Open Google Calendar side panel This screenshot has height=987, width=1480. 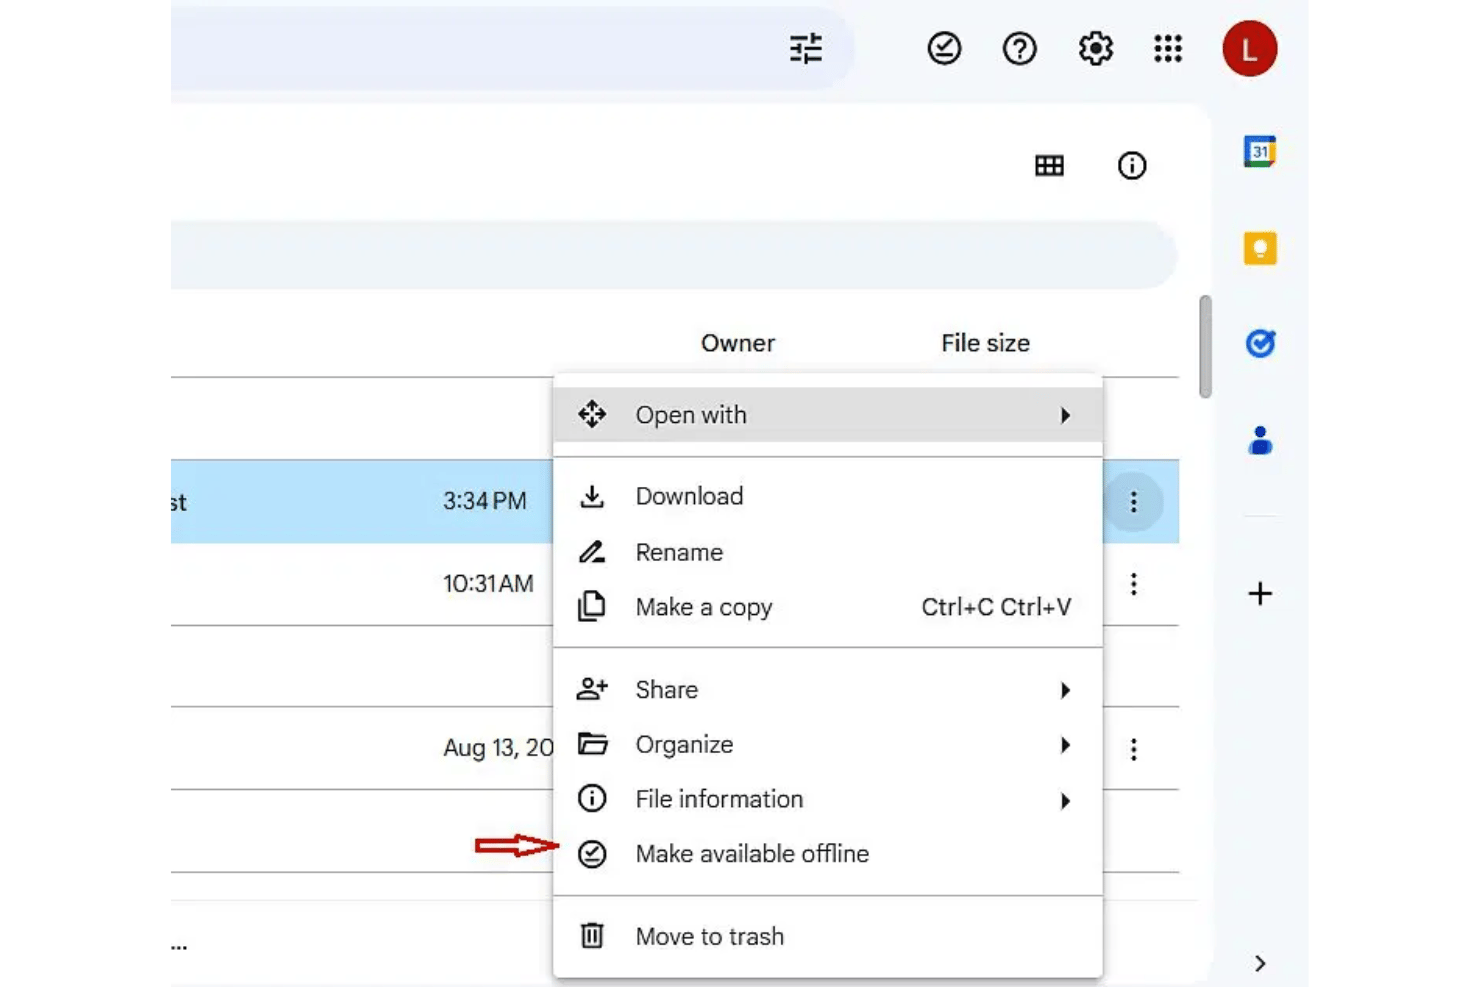click(1260, 151)
